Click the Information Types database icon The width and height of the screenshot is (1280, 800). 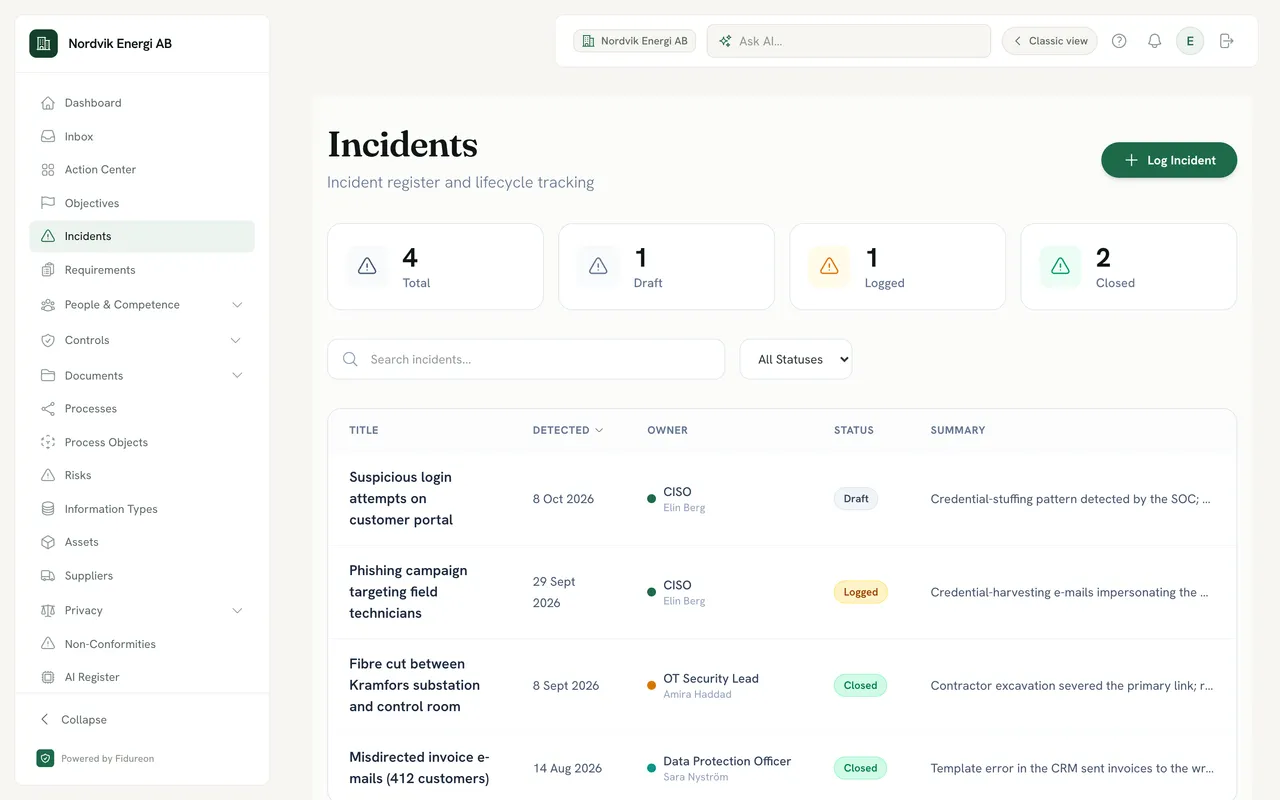click(x=47, y=509)
